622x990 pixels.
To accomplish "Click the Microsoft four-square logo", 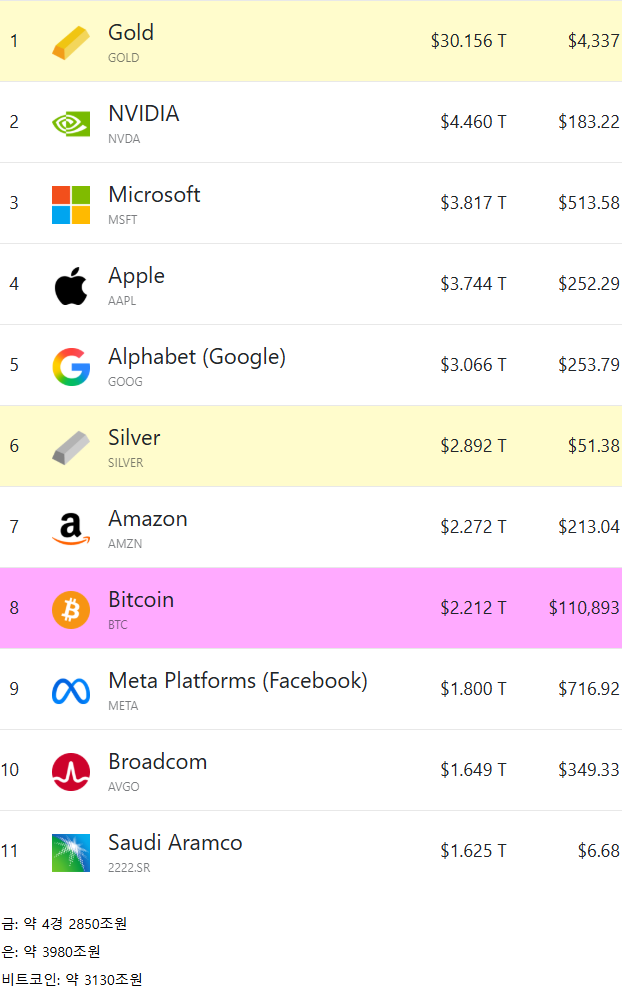I will pyautogui.click(x=70, y=204).
